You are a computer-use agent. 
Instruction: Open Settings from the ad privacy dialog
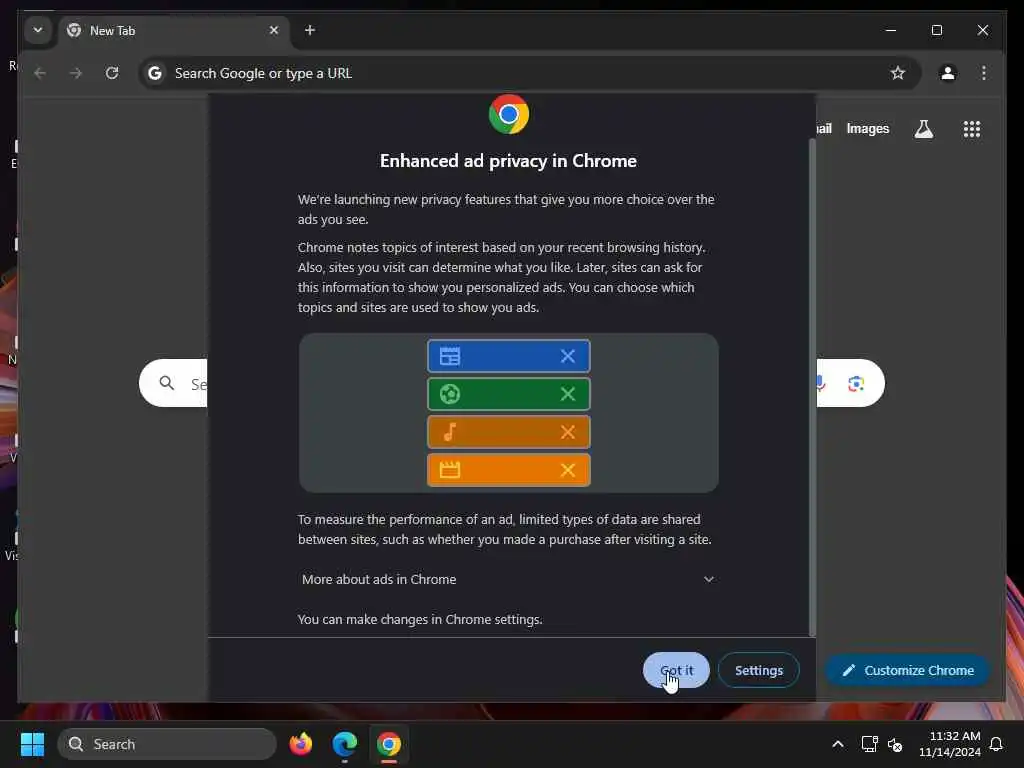click(x=758, y=670)
